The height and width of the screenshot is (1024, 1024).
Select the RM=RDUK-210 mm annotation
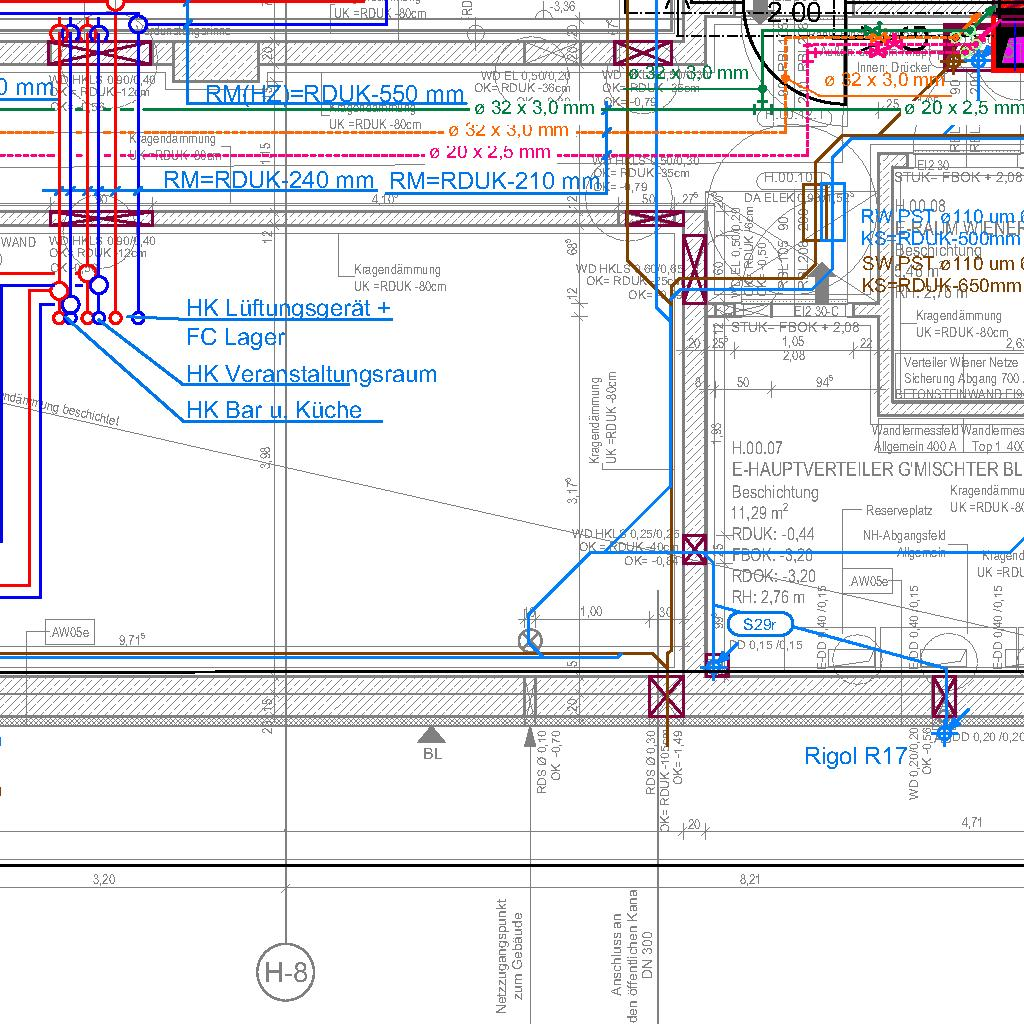492,181
